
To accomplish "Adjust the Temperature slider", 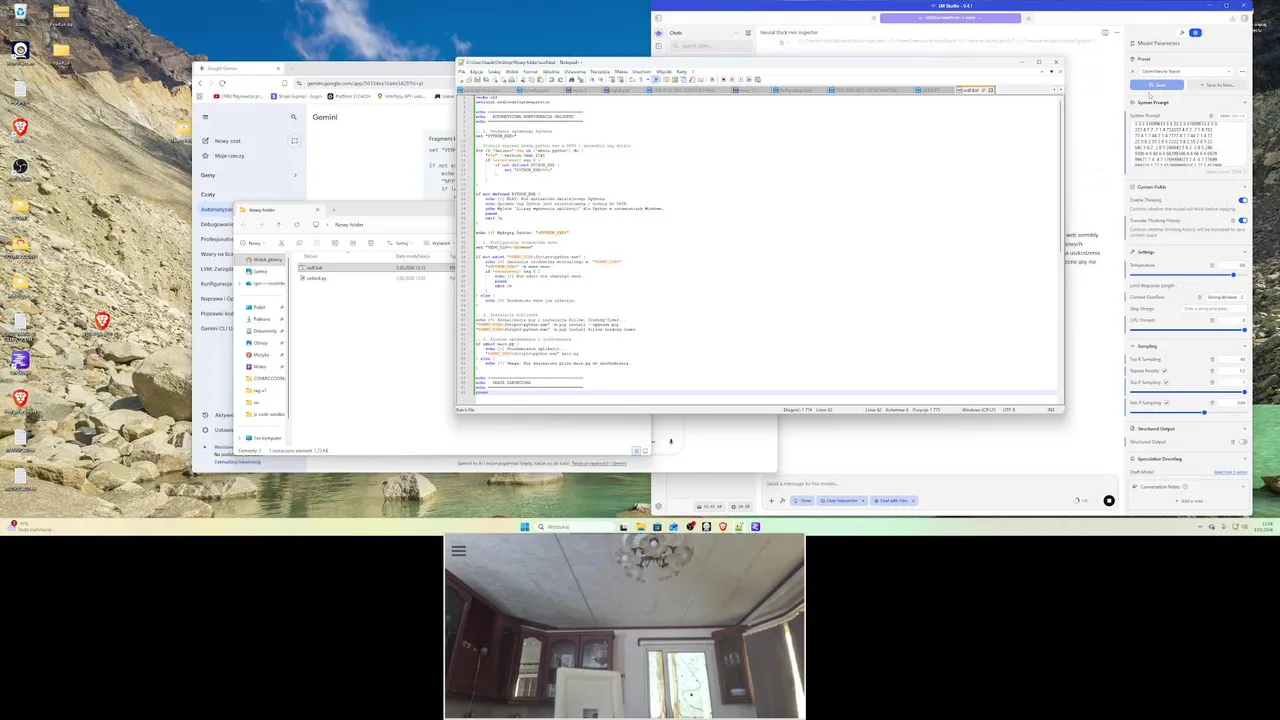I will [1187, 275].
